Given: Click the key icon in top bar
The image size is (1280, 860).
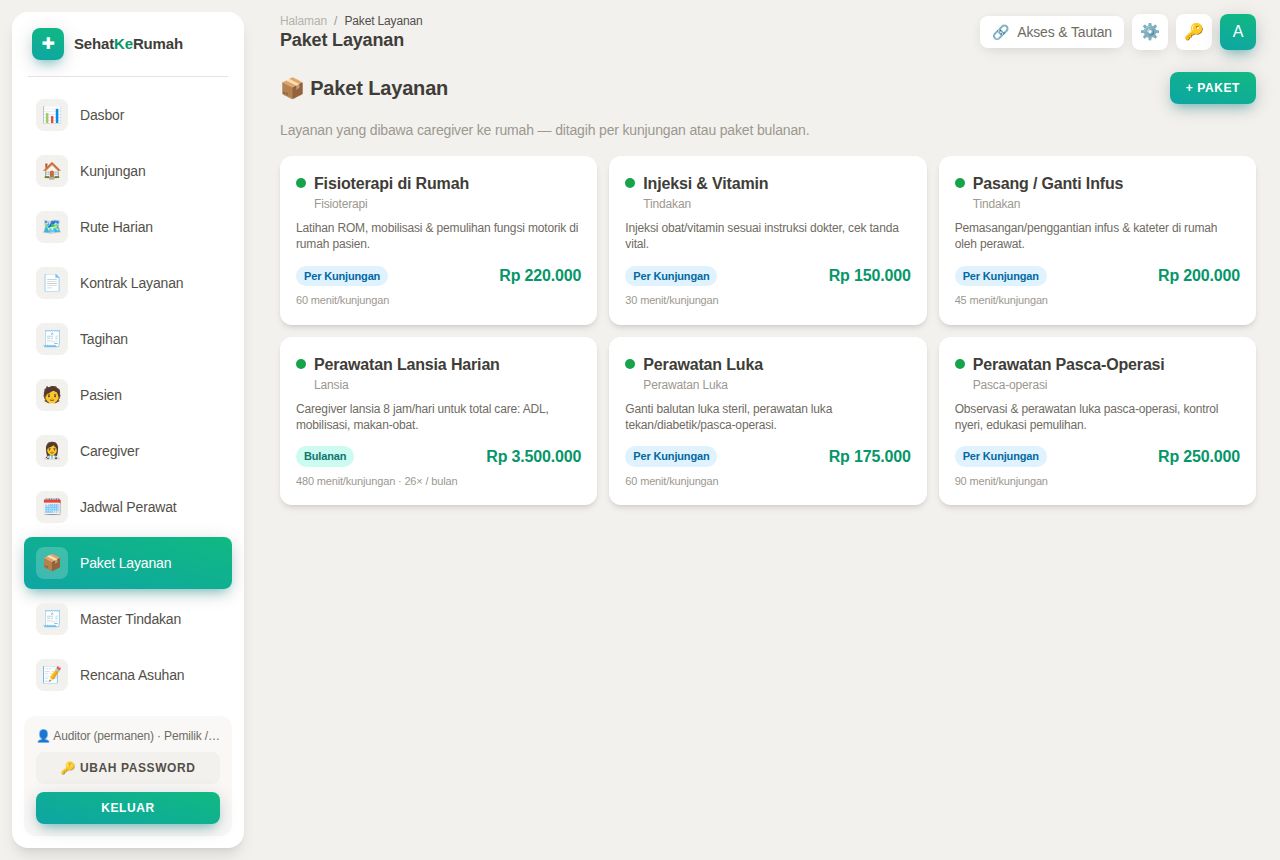Looking at the screenshot, I should pyautogui.click(x=1194, y=32).
